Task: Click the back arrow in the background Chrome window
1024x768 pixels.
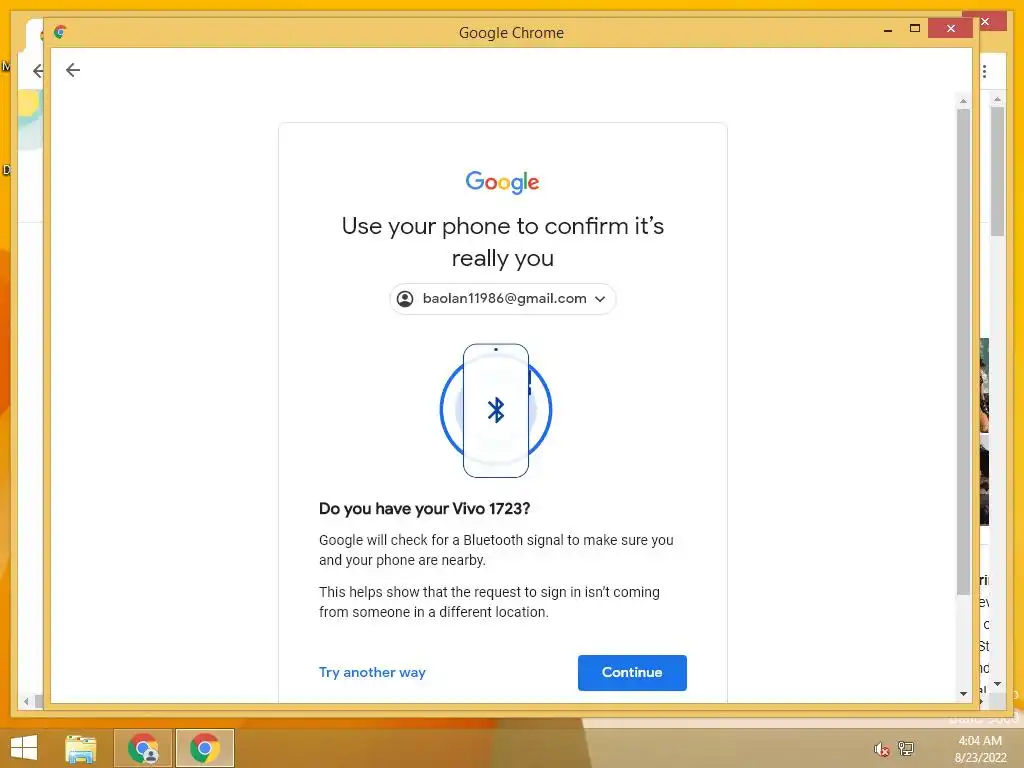Action: tap(39, 71)
